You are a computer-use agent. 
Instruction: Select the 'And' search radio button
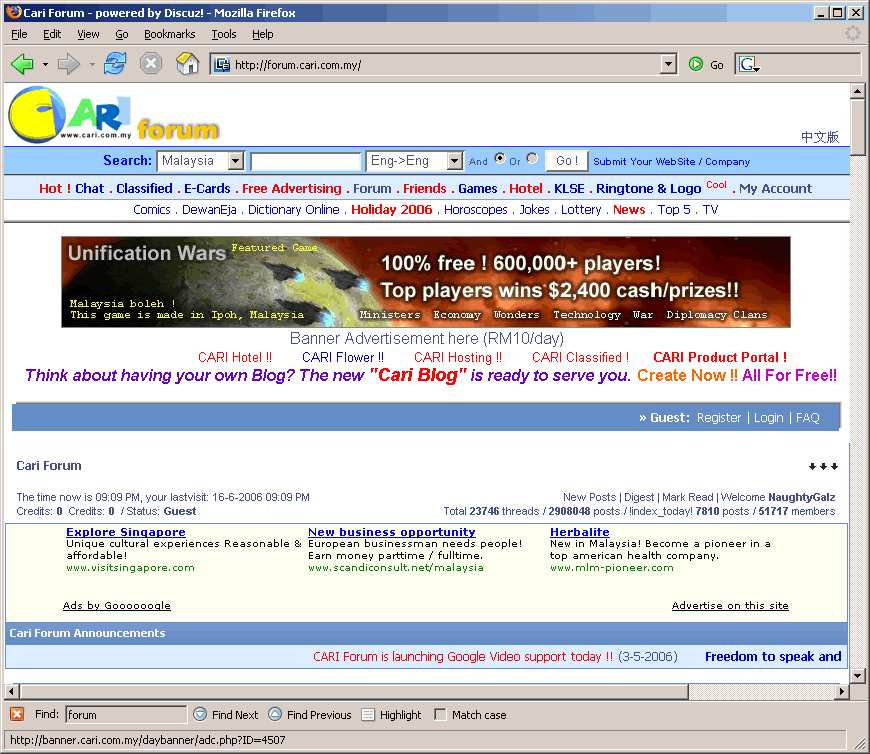tap(500, 158)
